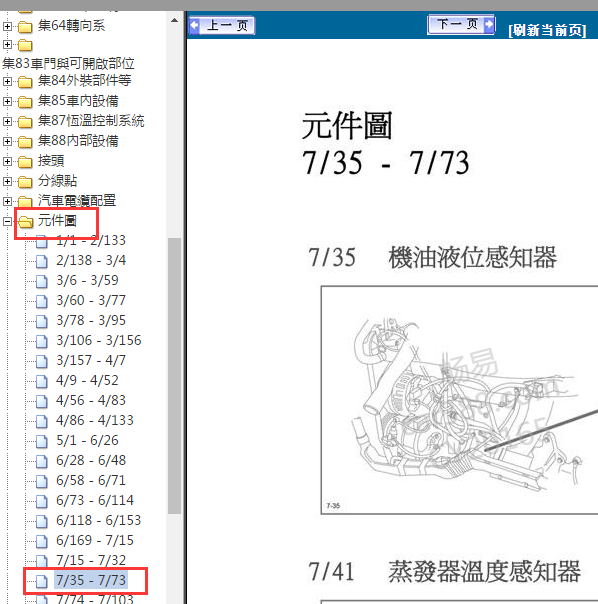The width and height of the screenshot is (598, 604).
Task: Expand the 集88內部設備 folder node
Action: click(x=7, y=141)
